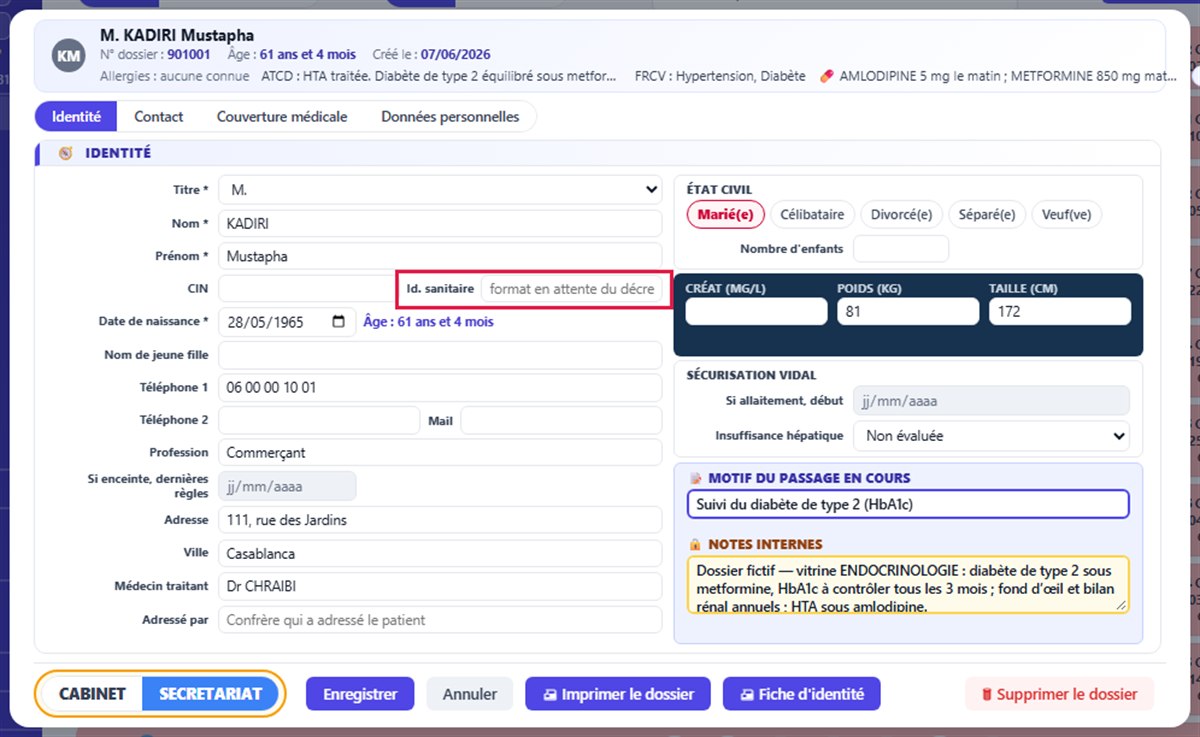Open the Données personnelles tab
The image size is (1200, 737).
click(x=450, y=117)
